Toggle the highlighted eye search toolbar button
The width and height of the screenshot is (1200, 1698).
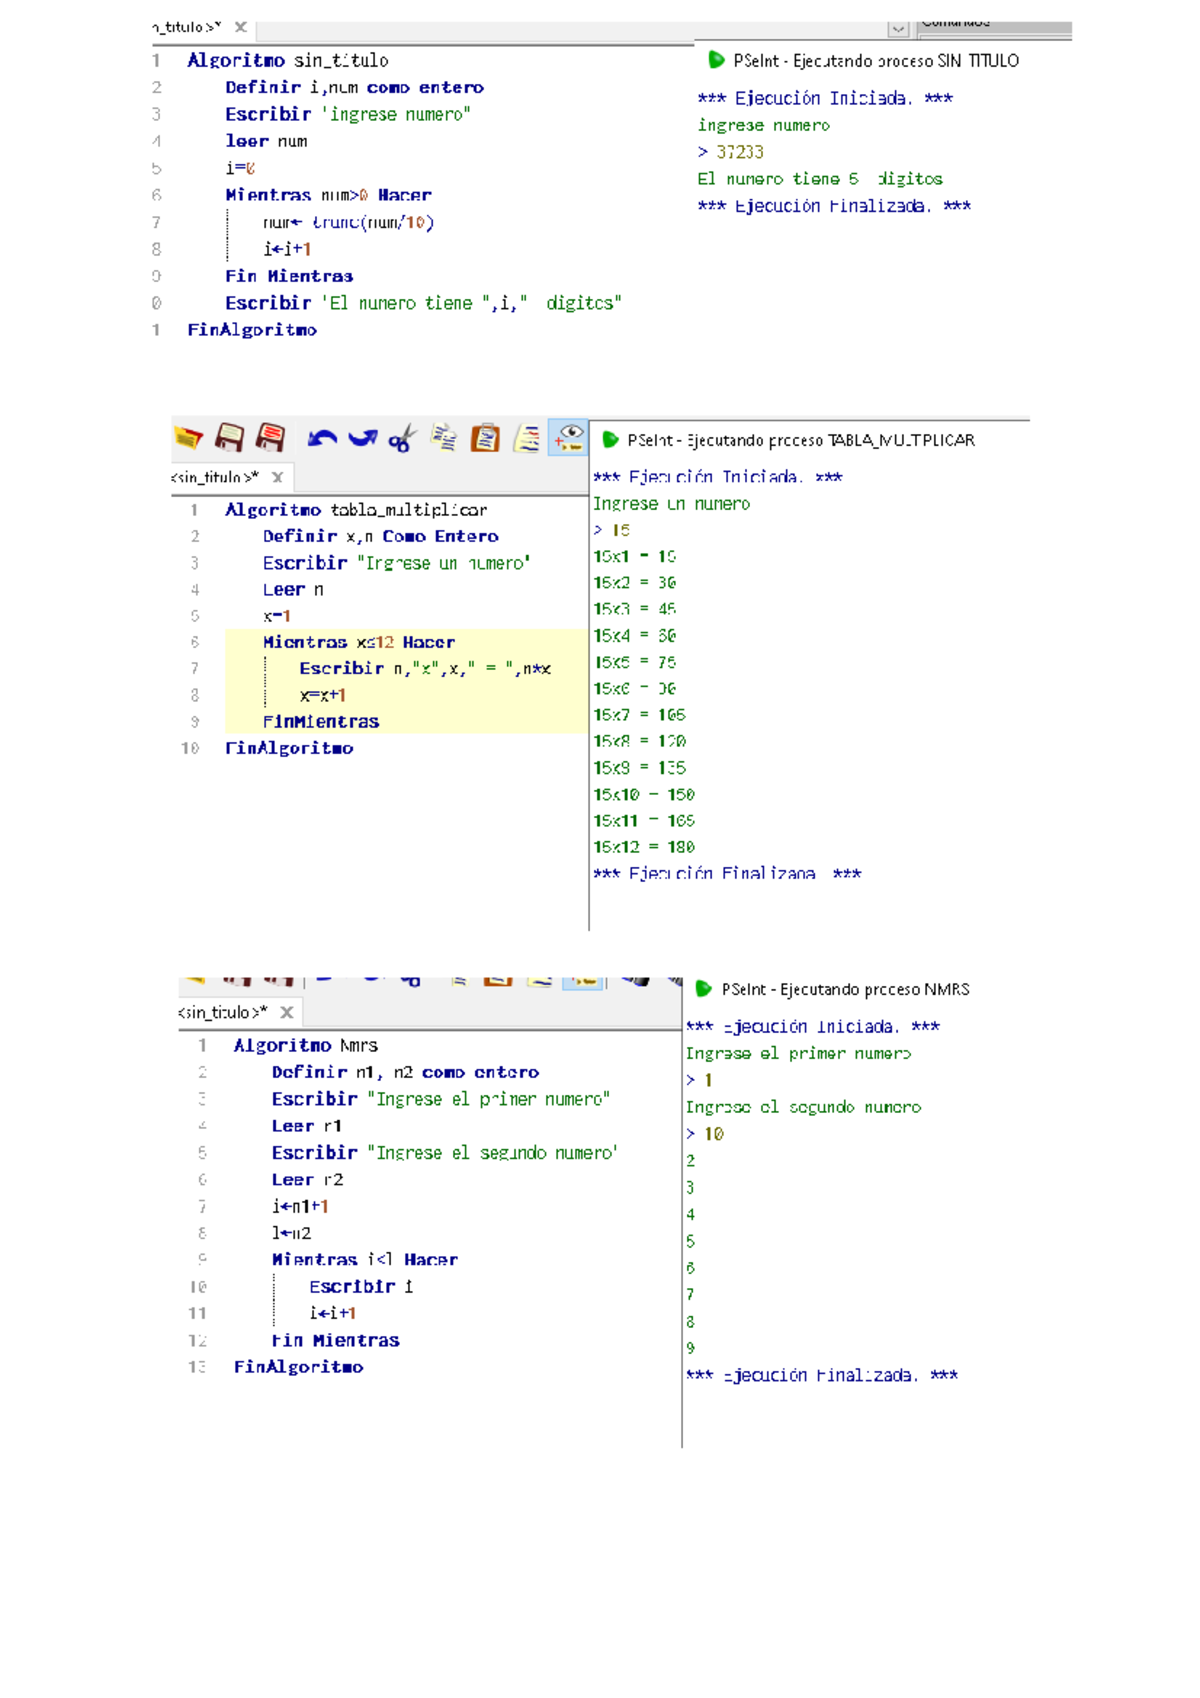568,438
